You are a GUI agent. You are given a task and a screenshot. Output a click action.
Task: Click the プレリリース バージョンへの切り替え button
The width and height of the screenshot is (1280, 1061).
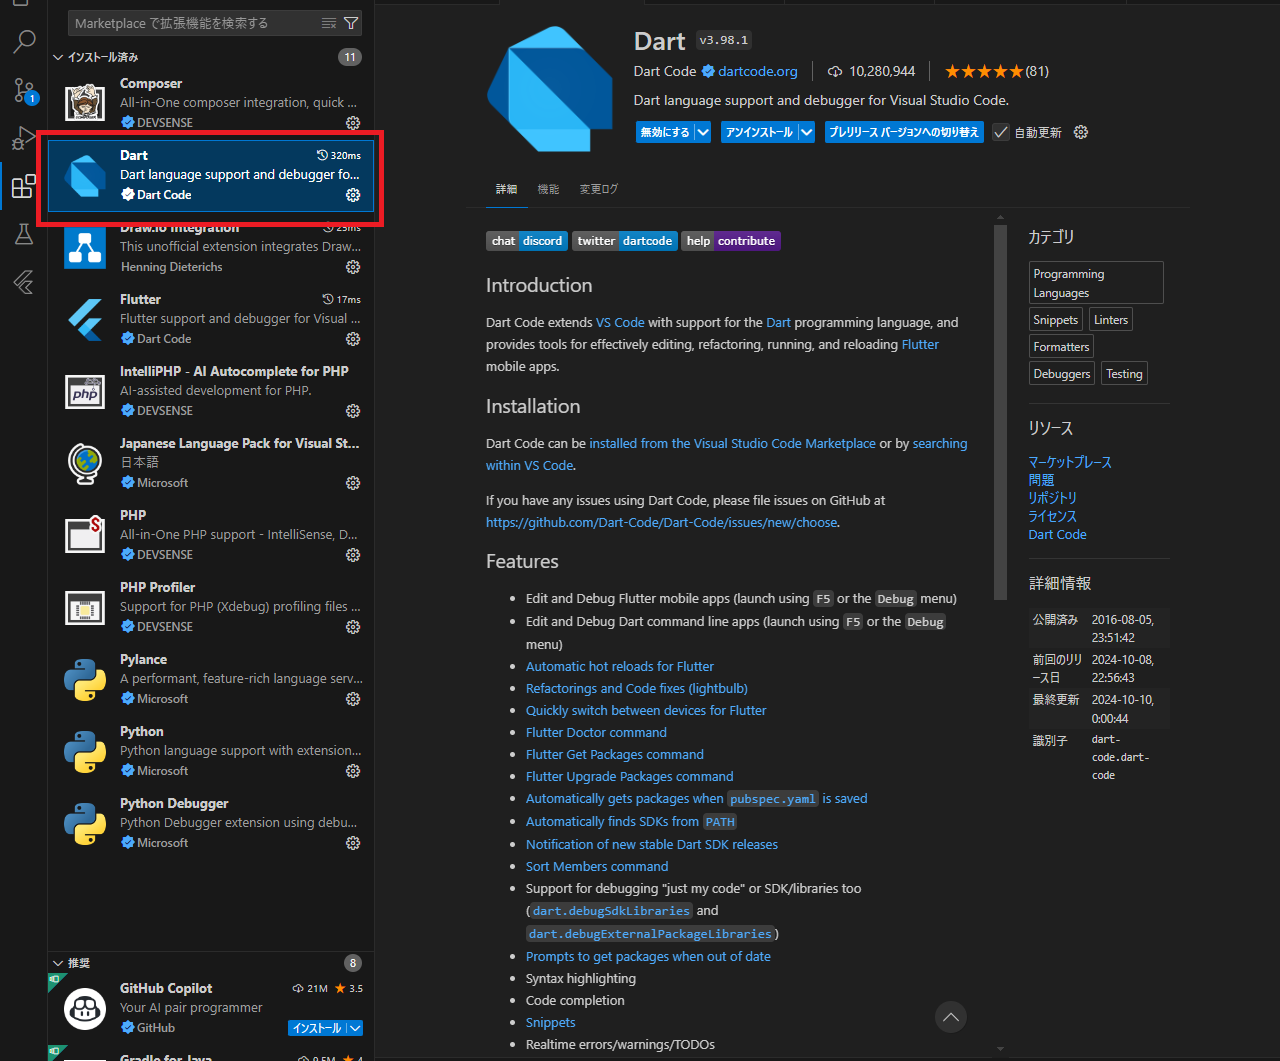pyautogui.click(x=903, y=131)
